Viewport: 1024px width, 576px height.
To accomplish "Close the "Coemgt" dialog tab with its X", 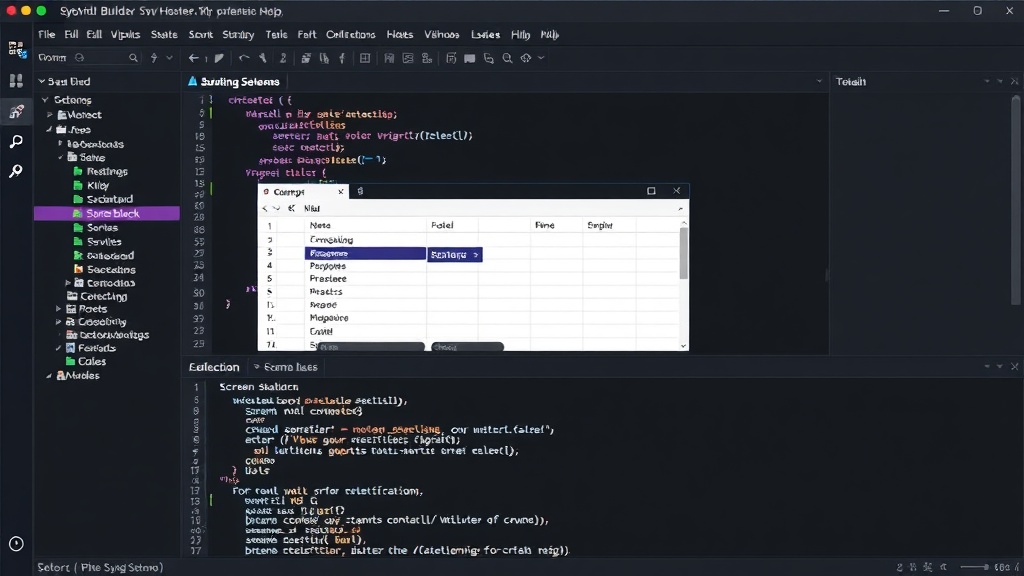I will click(x=340, y=191).
